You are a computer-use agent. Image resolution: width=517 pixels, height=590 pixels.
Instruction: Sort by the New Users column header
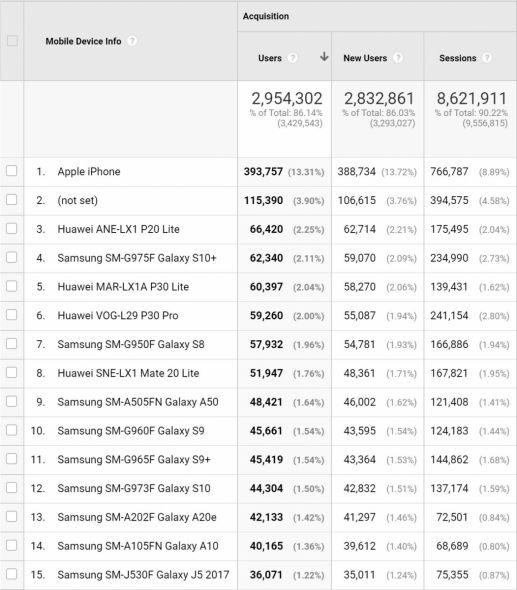[365, 58]
